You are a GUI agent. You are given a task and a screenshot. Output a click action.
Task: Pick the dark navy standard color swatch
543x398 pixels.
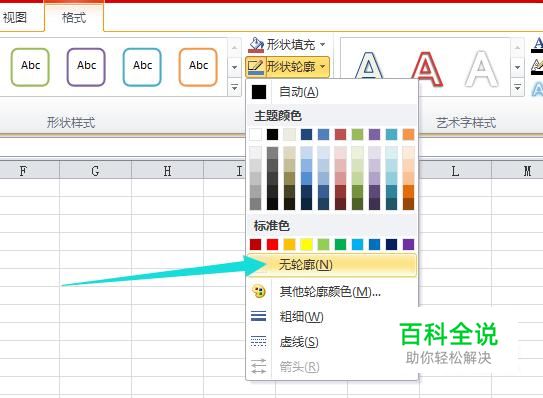tap(391, 245)
